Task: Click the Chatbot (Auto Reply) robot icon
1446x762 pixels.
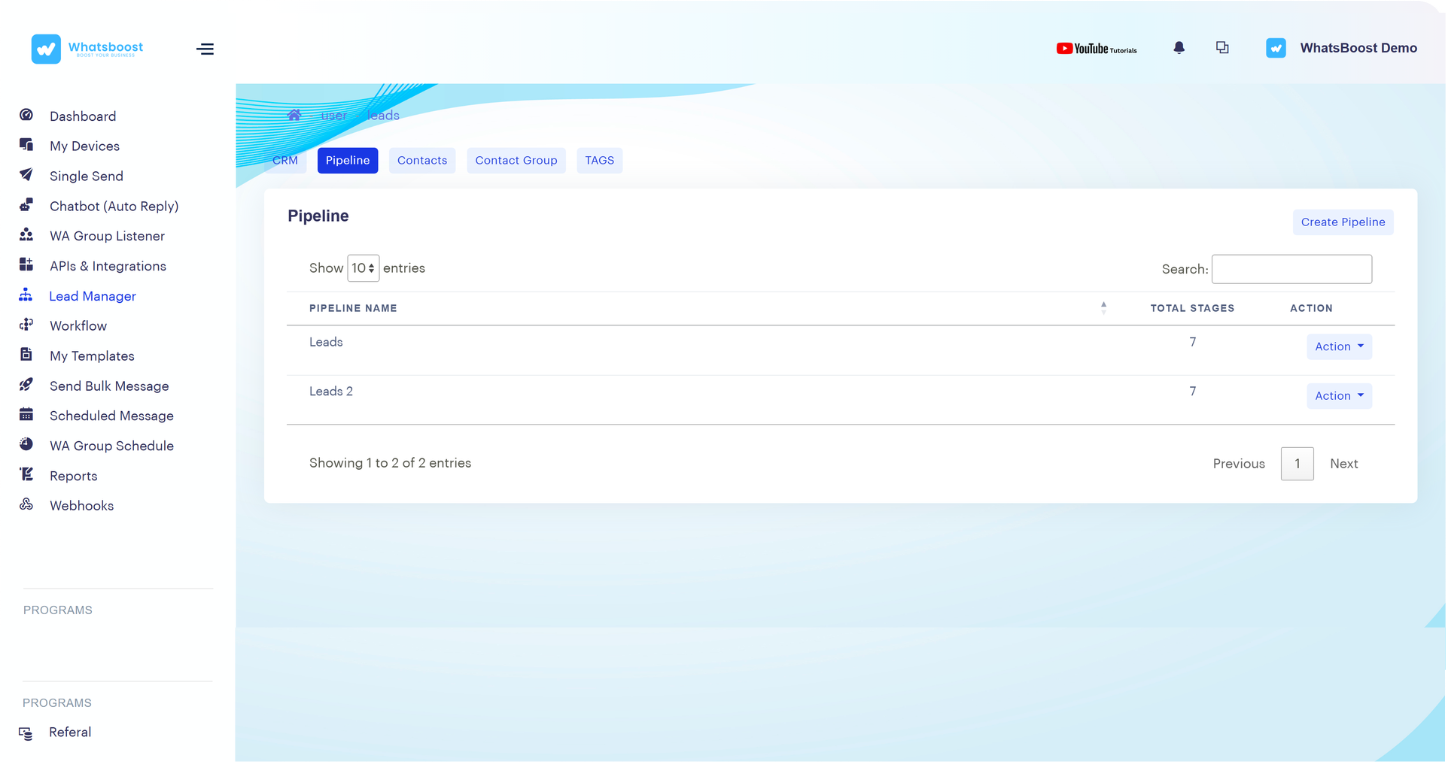Action: pos(27,206)
